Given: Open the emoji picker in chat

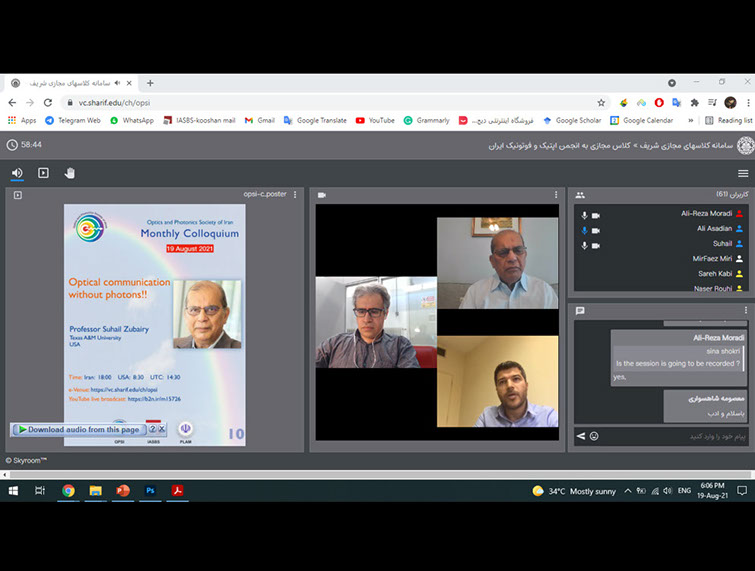Looking at the screenshot, I should (594, 436).
